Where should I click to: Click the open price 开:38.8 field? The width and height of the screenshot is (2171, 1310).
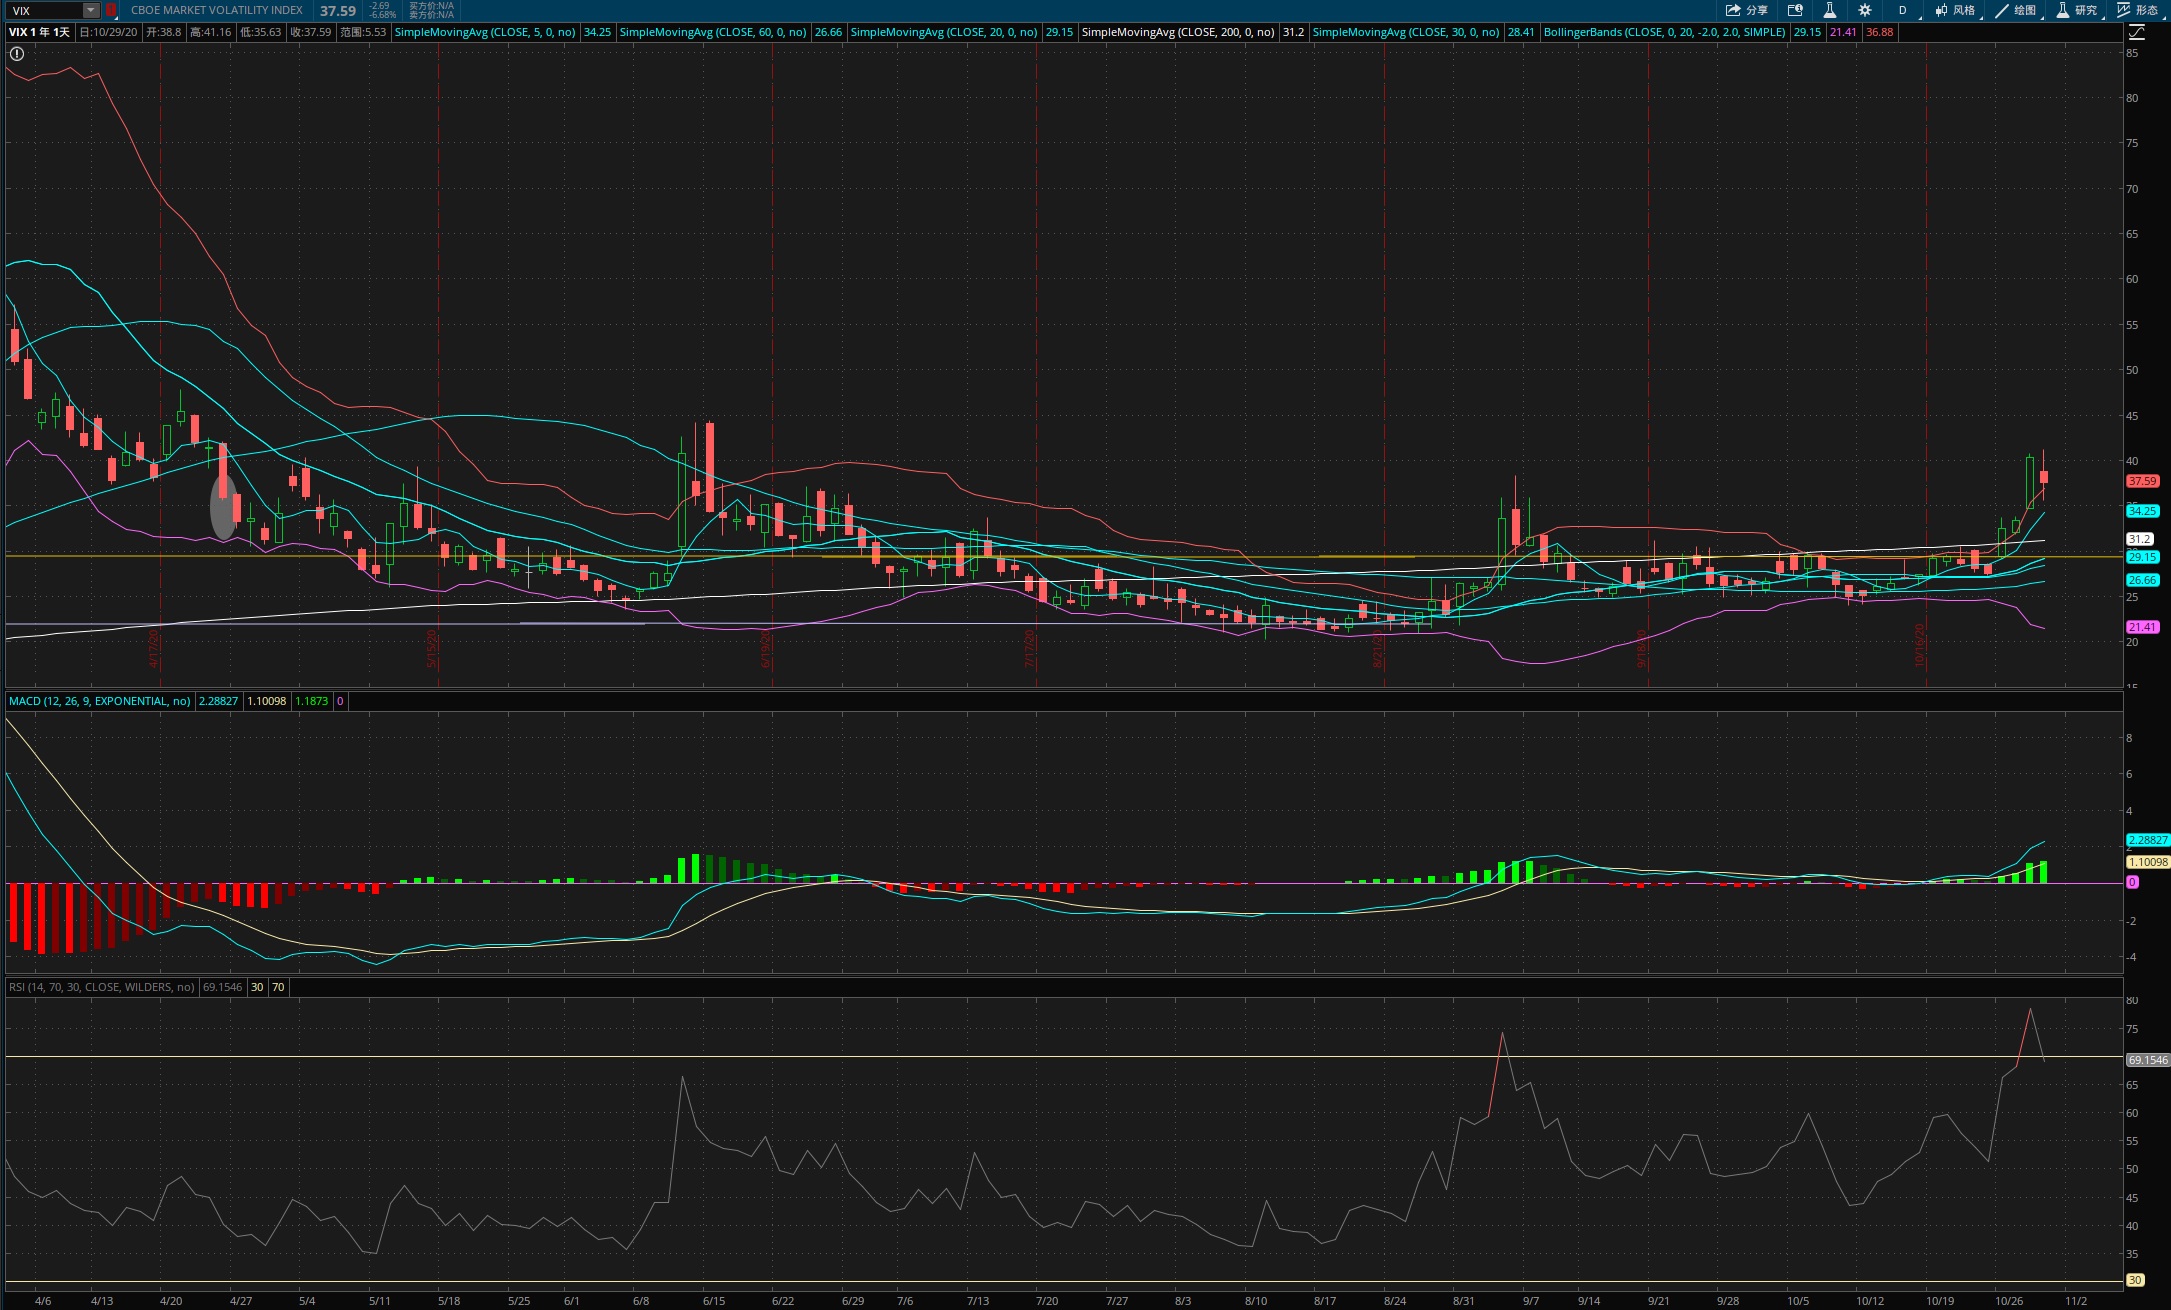point(164,32)
